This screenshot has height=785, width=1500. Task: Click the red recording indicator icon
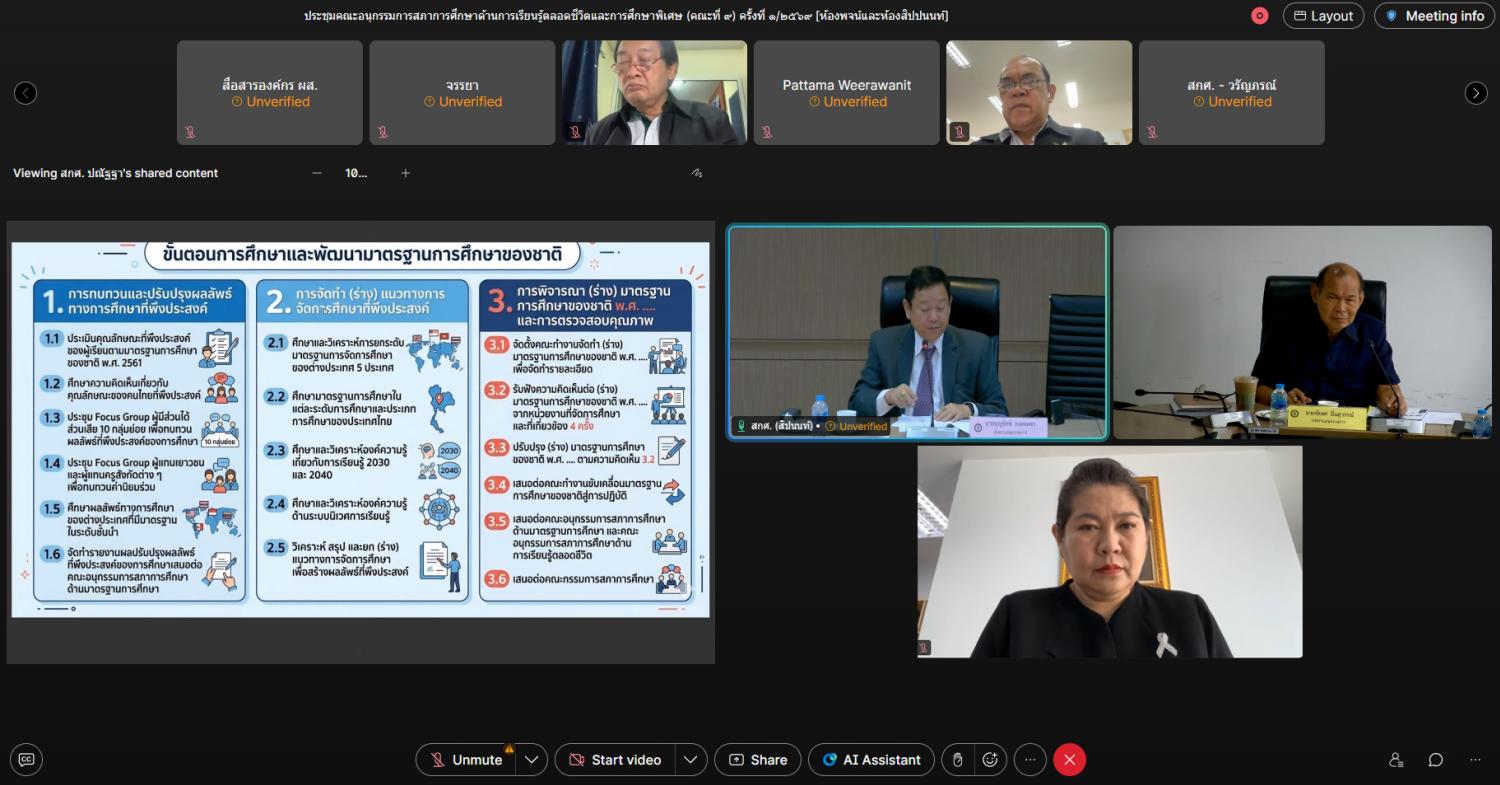(x=1259, y=16)
